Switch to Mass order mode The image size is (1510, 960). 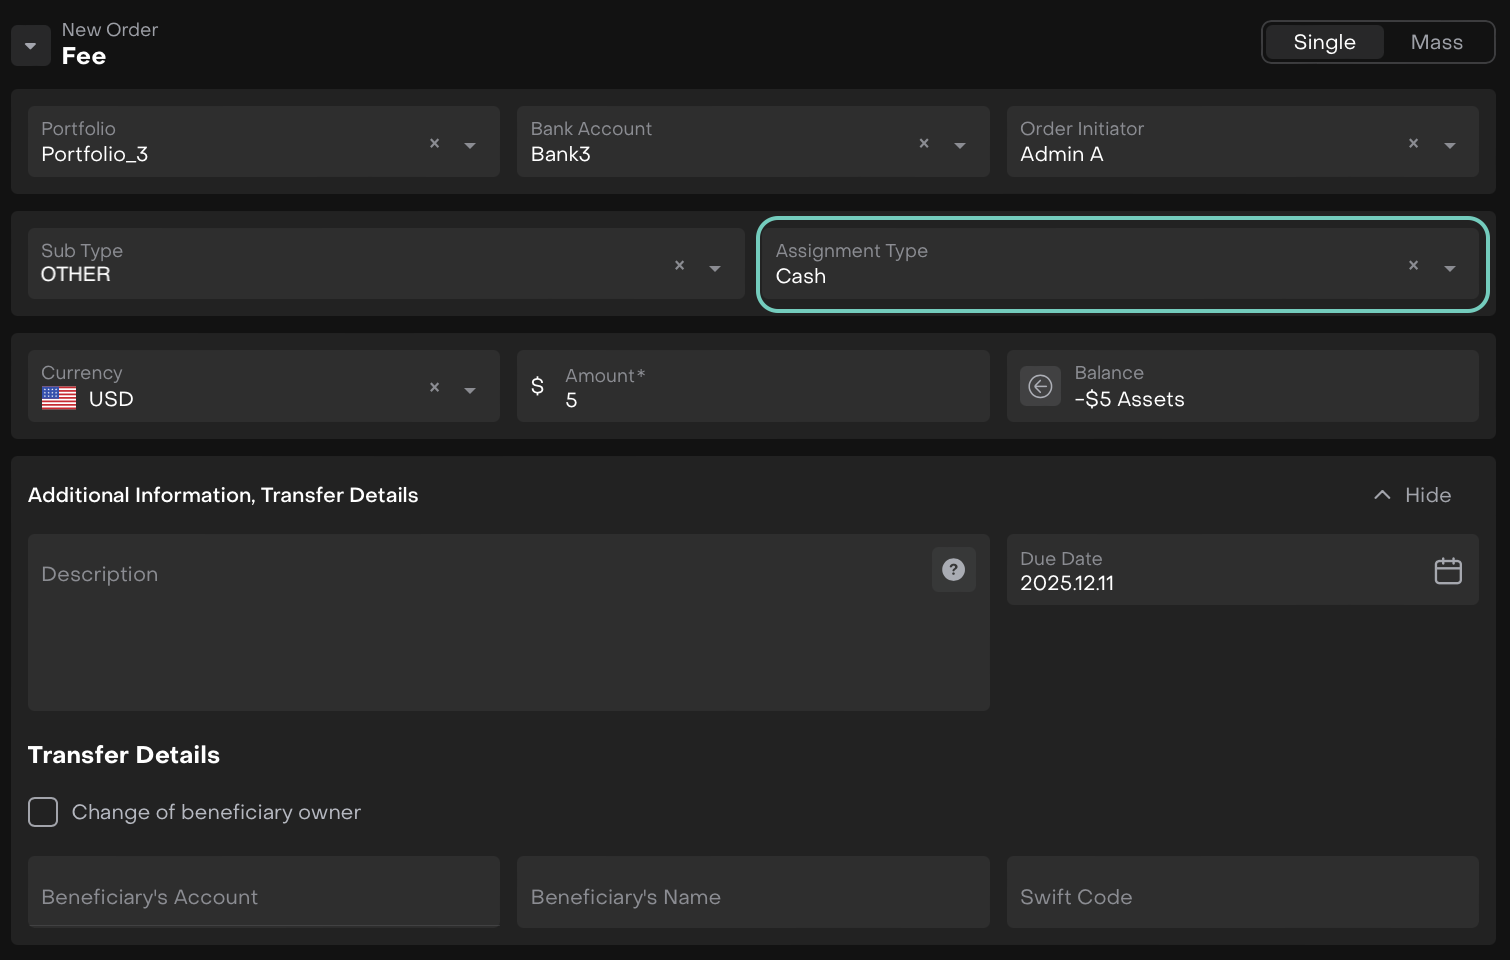point(1436,42)
